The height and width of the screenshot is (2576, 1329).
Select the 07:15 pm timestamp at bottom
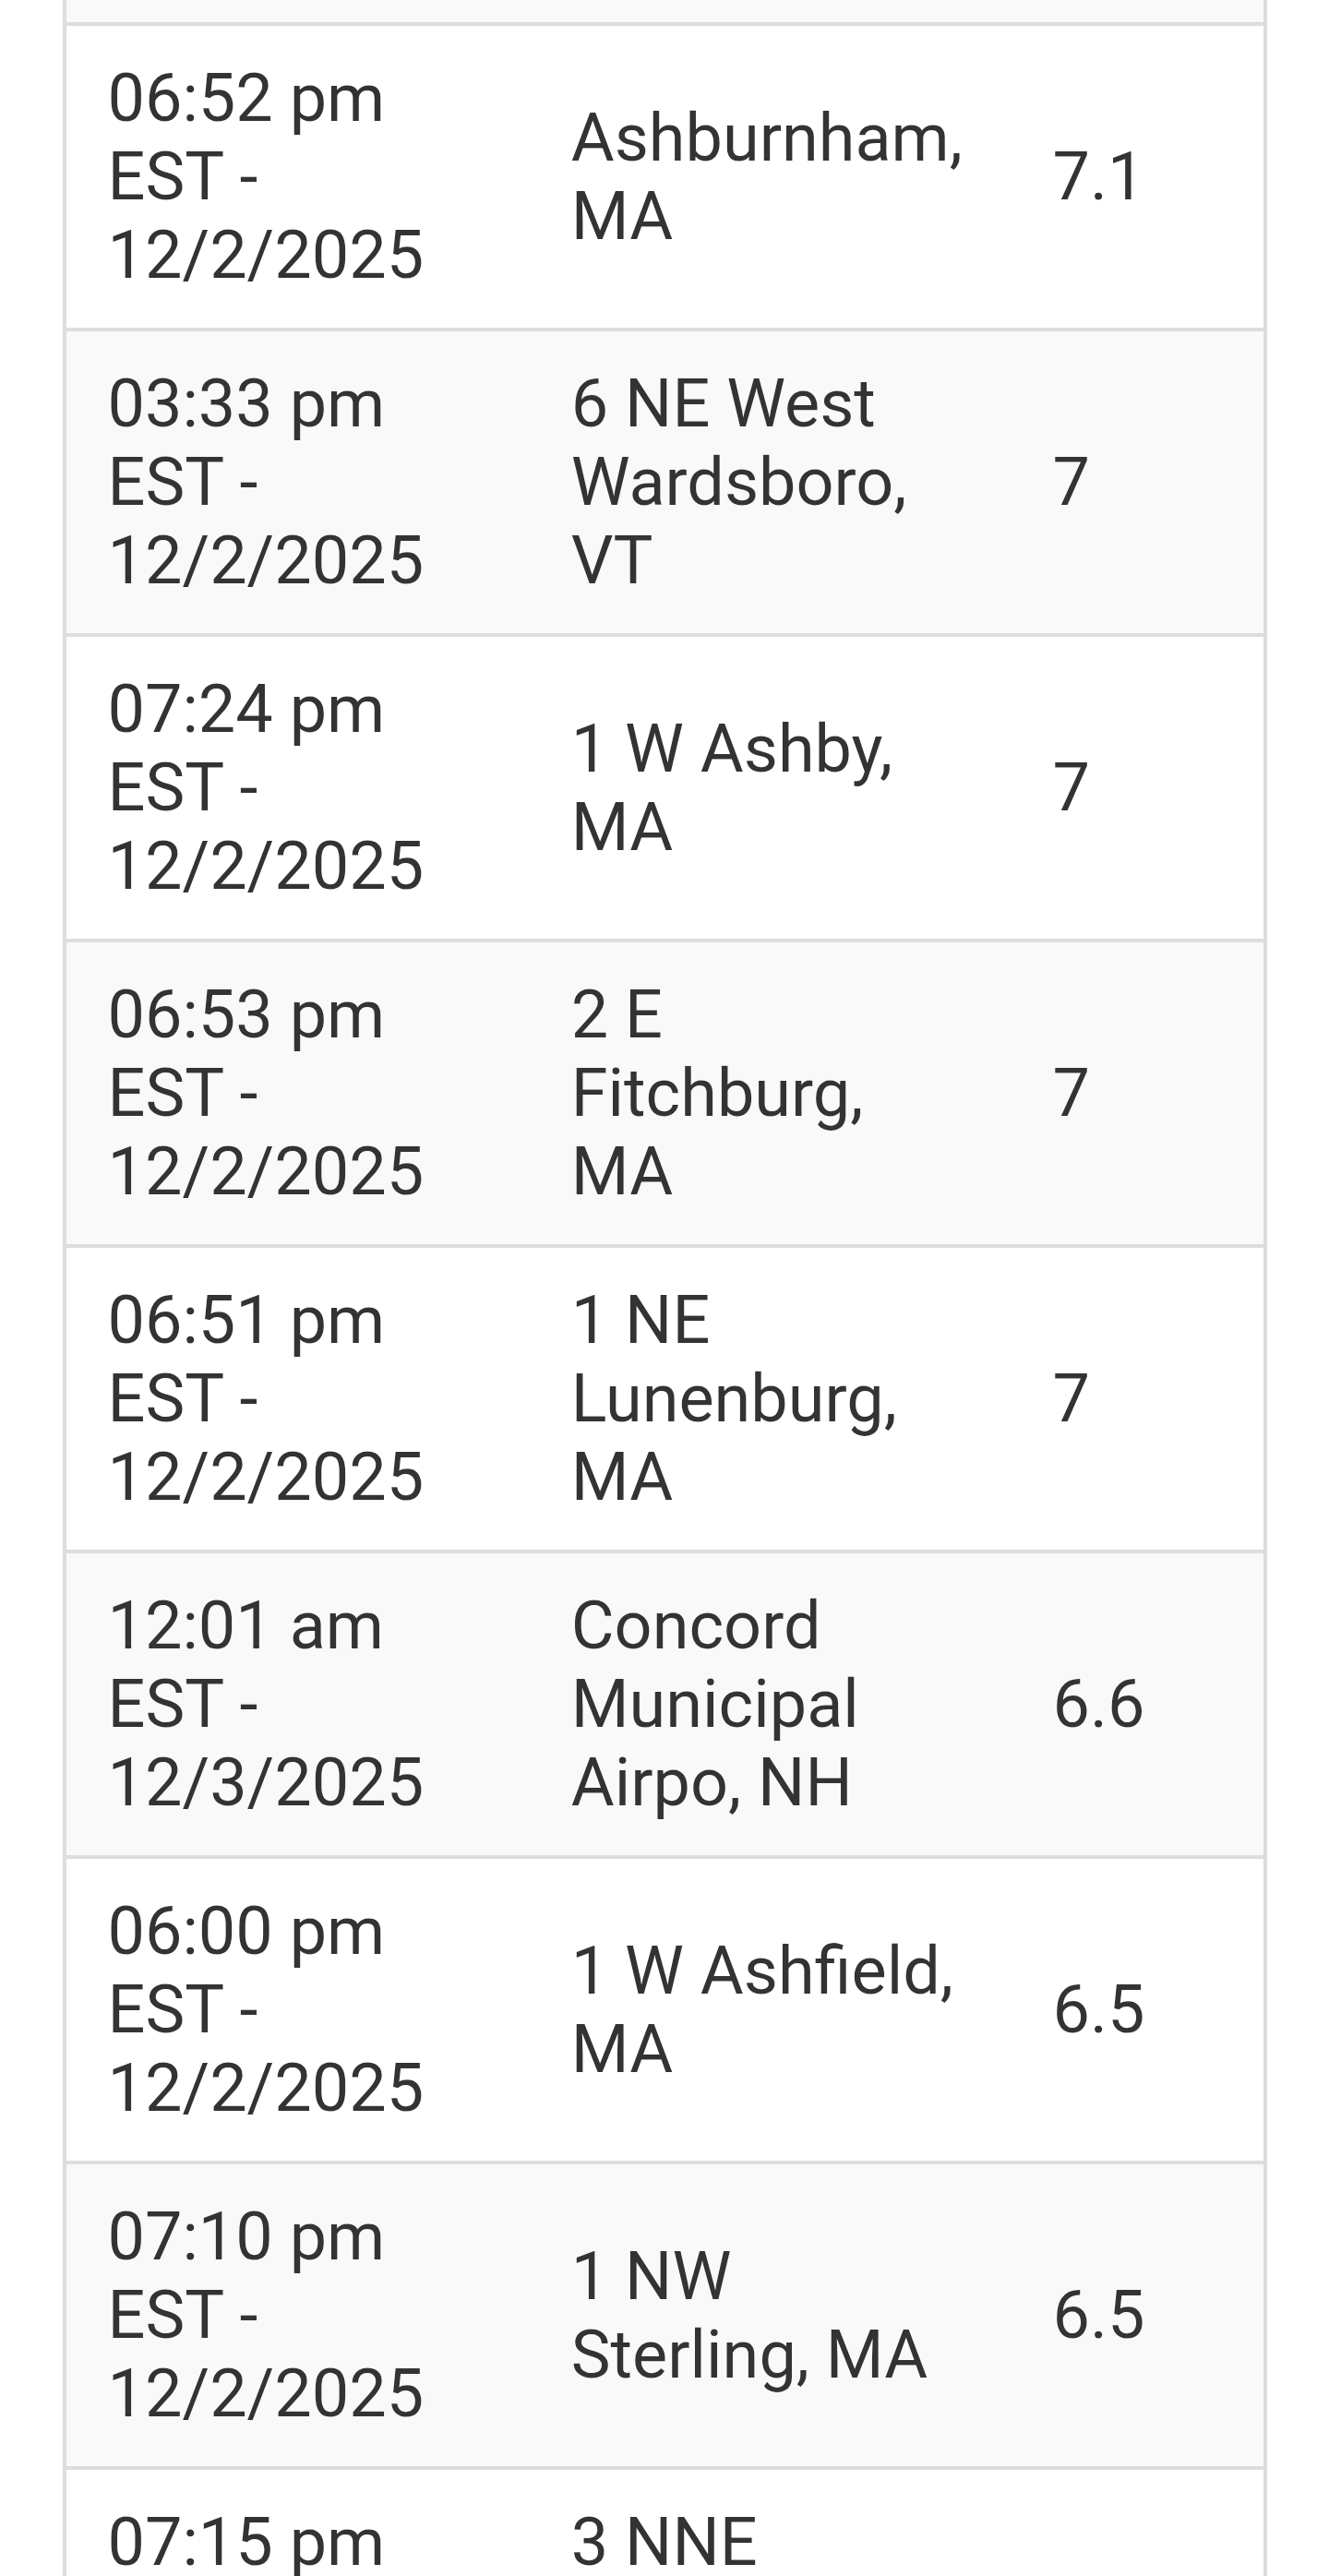[245, 2542]
